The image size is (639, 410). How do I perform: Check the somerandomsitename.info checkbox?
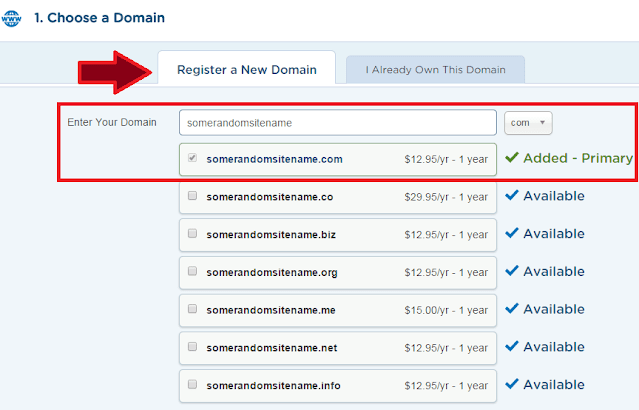(192, 384)
